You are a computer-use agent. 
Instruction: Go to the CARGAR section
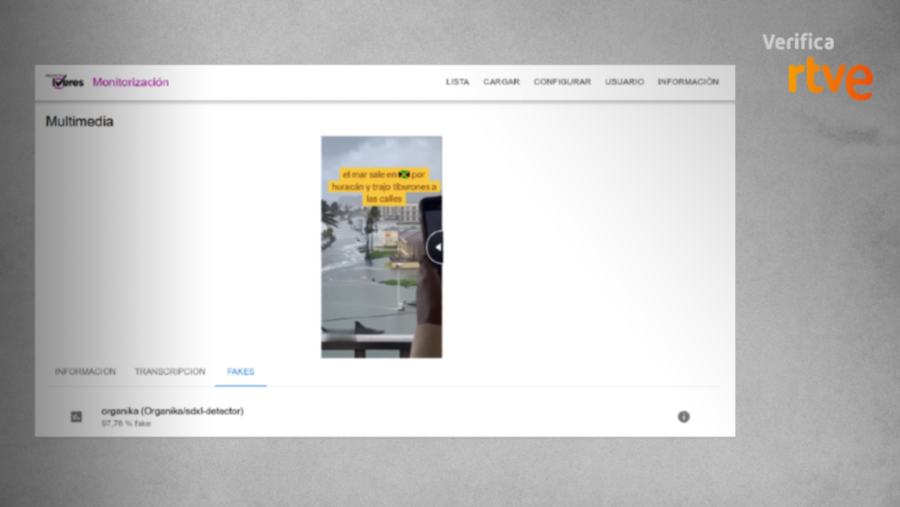point(501,82)
